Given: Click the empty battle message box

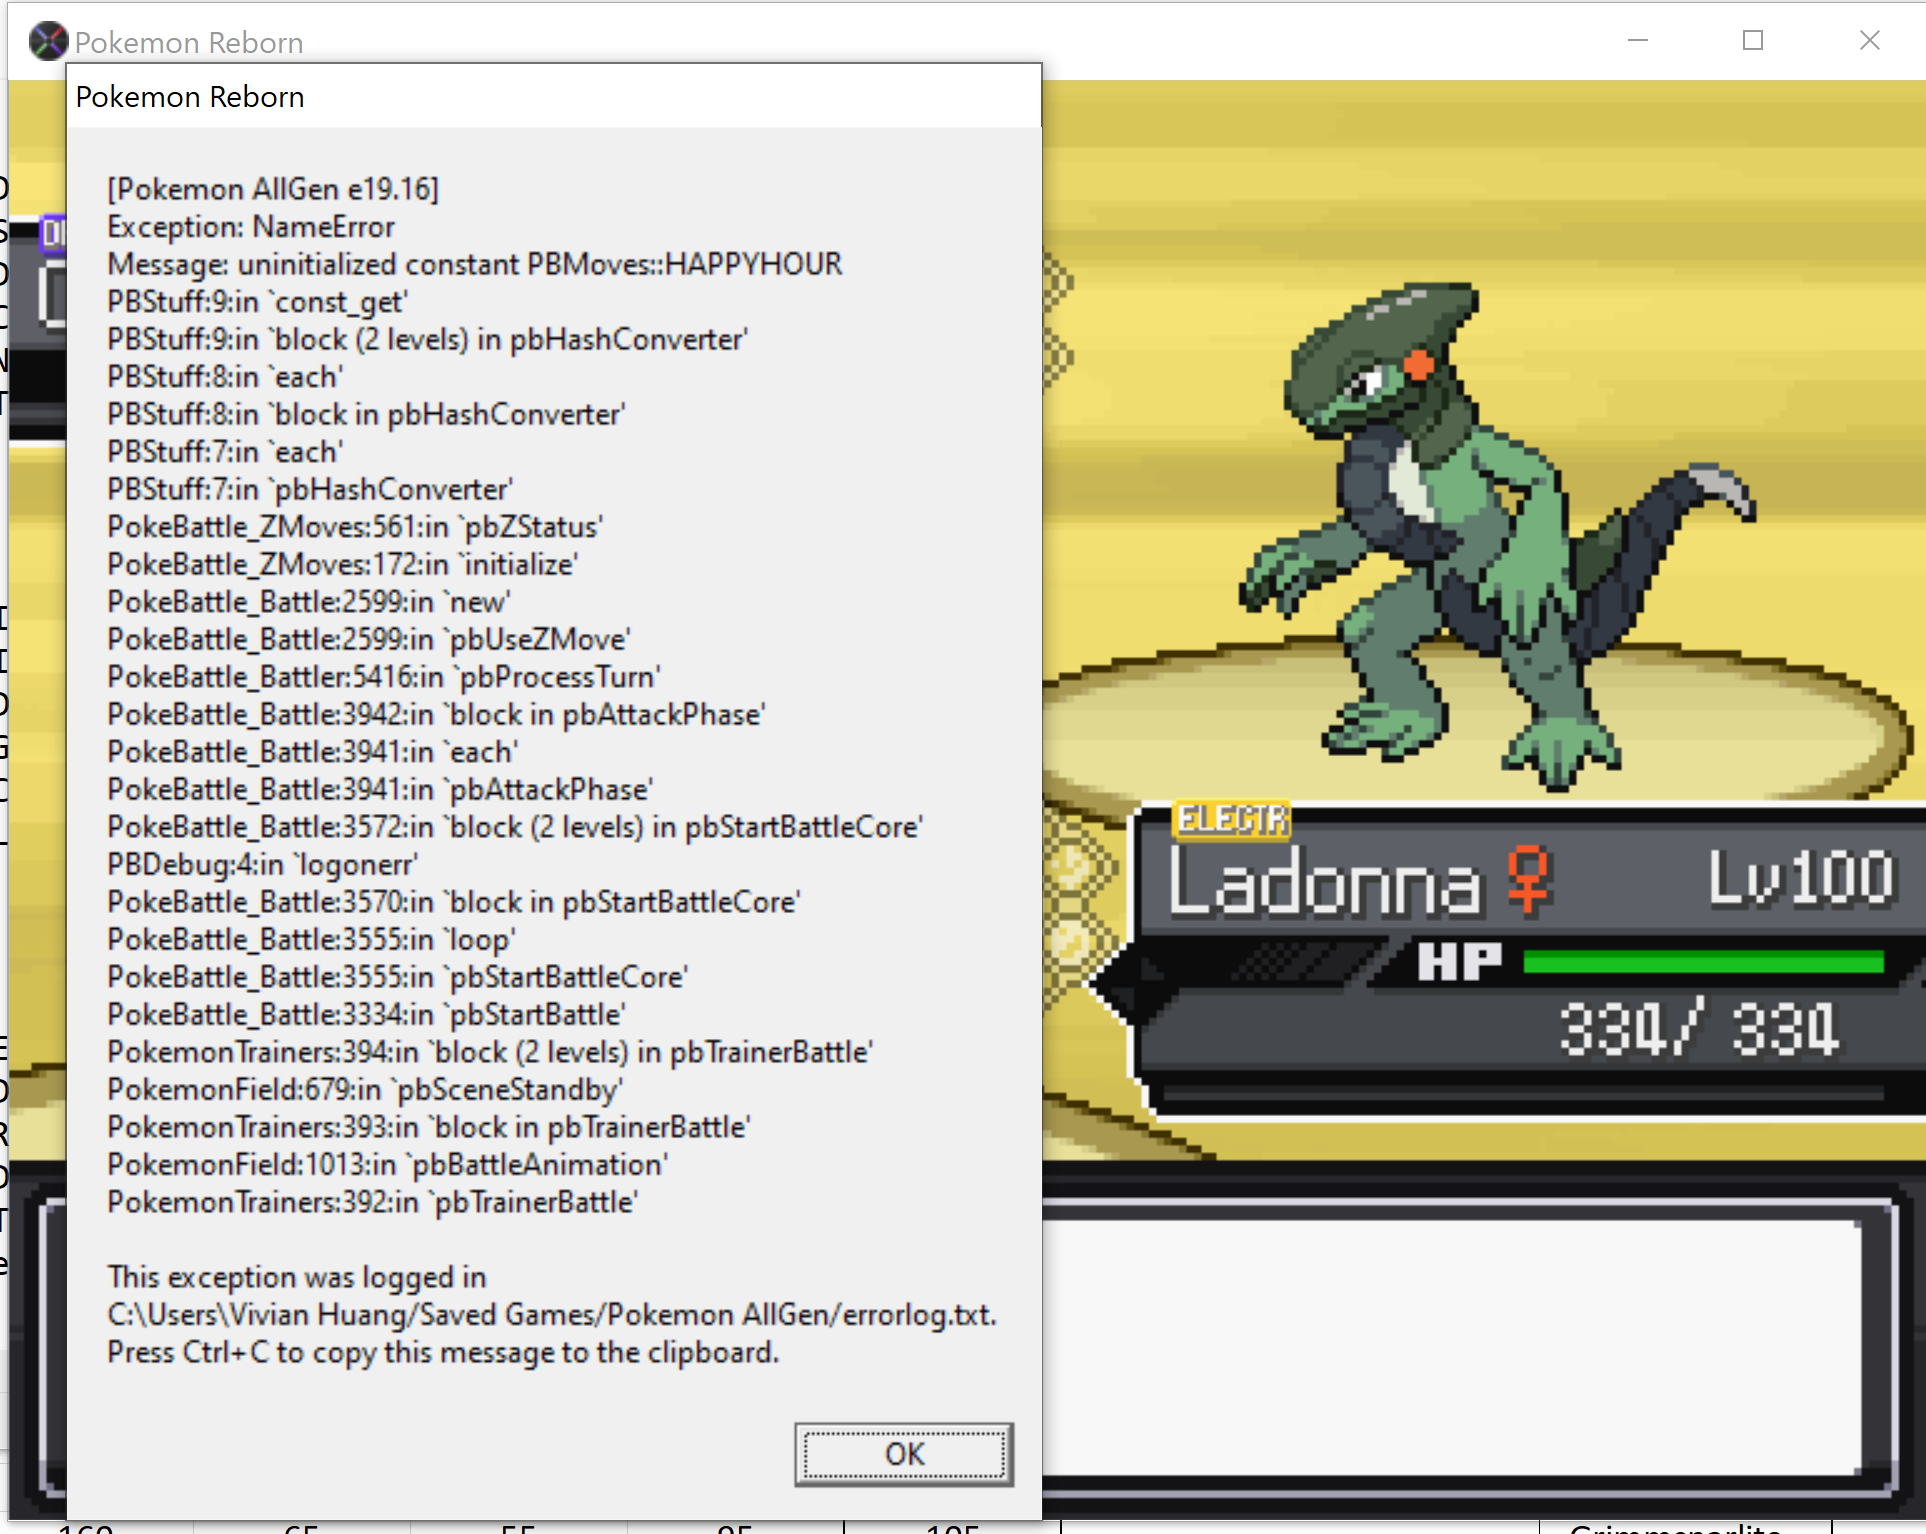Looking at the screenshot, I should pyautogui.click(x=1450, y=1345).
